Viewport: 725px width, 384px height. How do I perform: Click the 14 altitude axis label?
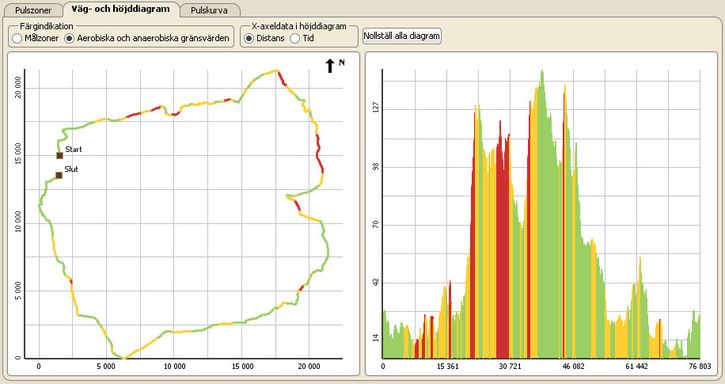[375, 338]
